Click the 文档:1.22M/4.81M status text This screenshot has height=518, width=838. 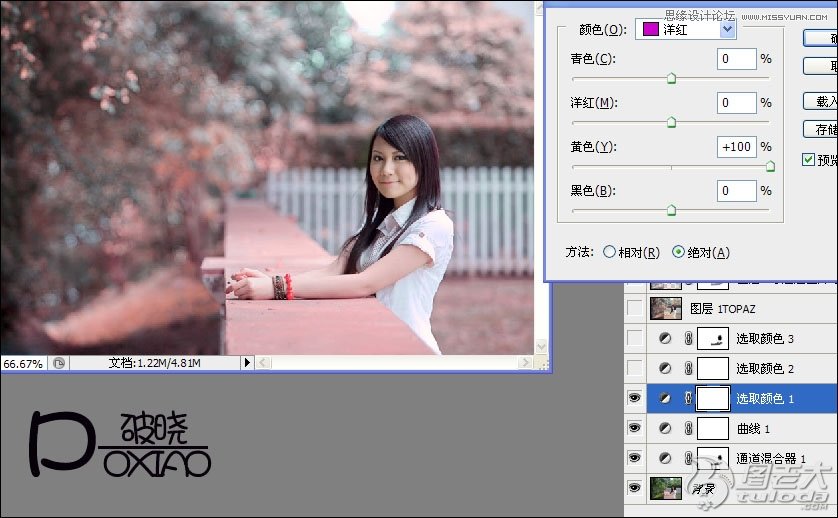154,363
